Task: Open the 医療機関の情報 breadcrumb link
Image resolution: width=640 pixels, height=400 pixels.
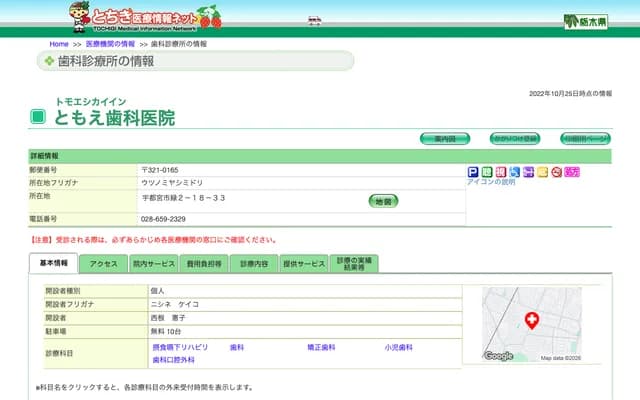Action: point(110,44)
